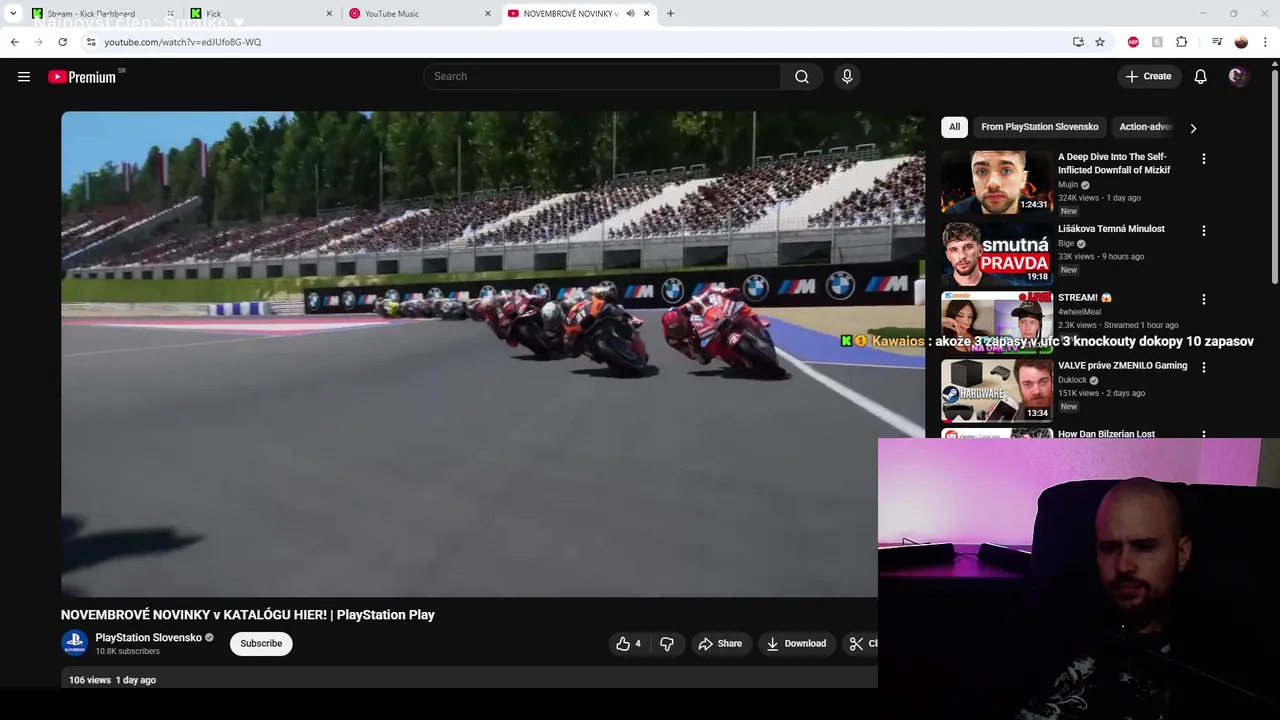The height and width of the screenshot is (720, 1280).
Task: Open How Dan Bilzerian Lost title
Action: [1106, 434]
